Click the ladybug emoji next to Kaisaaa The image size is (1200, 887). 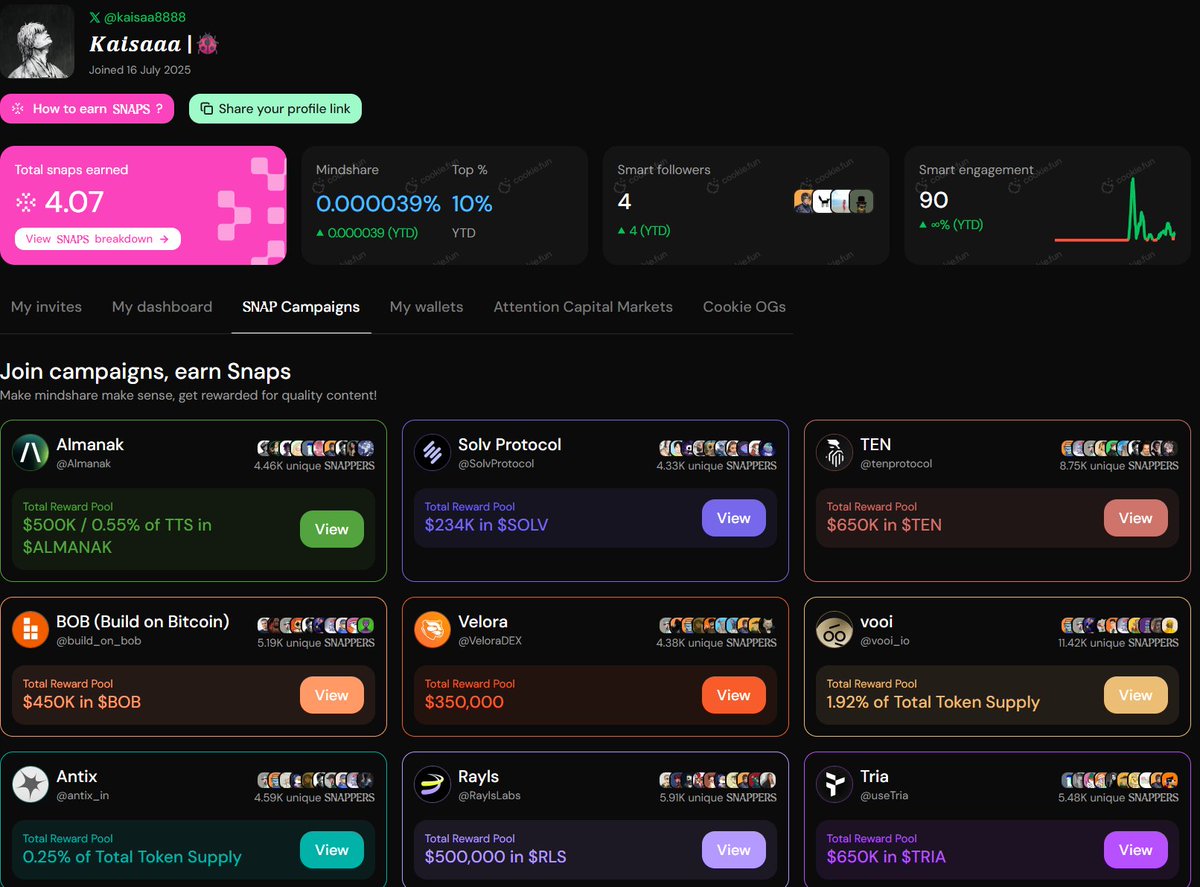pos(207,44)
